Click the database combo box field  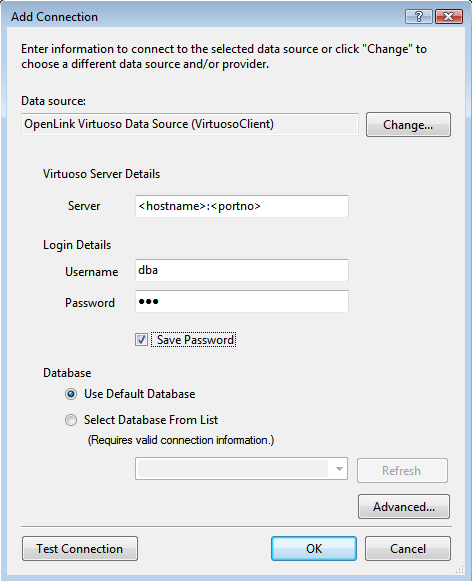241,469
